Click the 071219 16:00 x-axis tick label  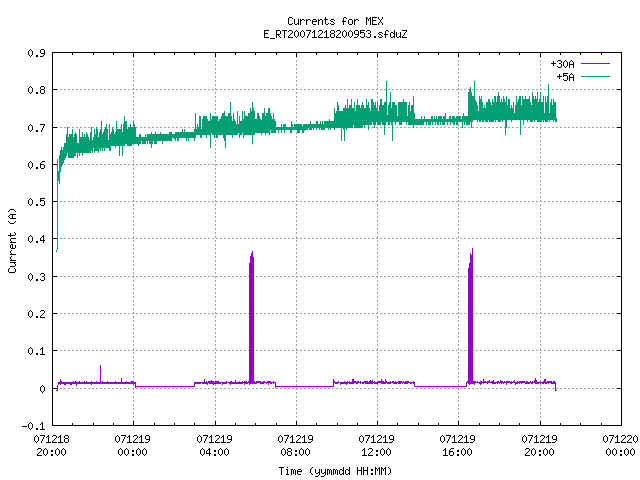[x=457, y=446]
